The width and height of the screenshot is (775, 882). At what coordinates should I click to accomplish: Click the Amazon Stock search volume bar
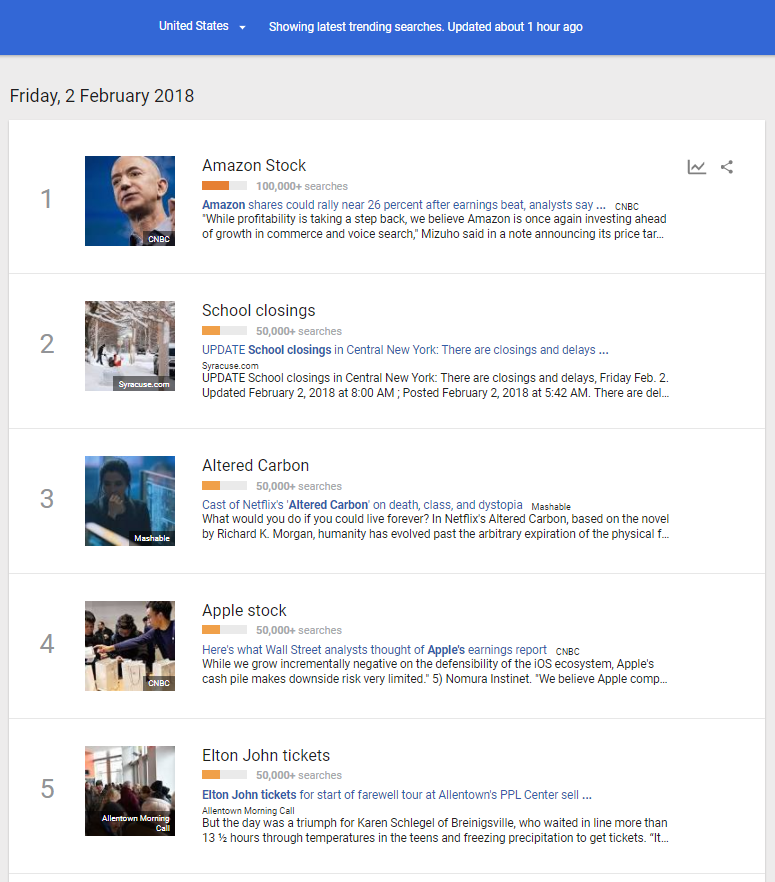tap(224, 186)
